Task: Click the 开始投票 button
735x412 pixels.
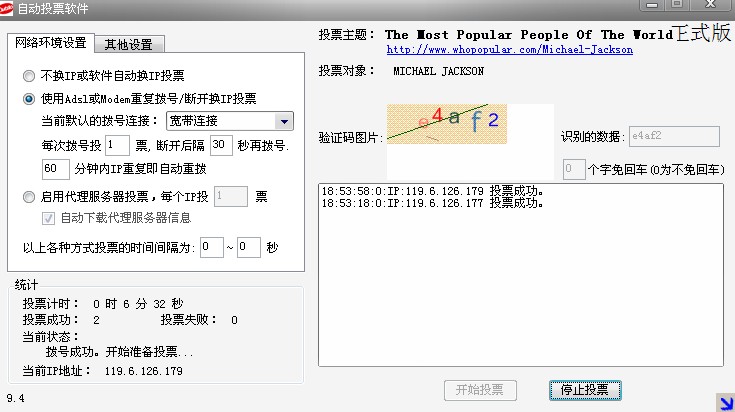Action: [x=480, y=390]
